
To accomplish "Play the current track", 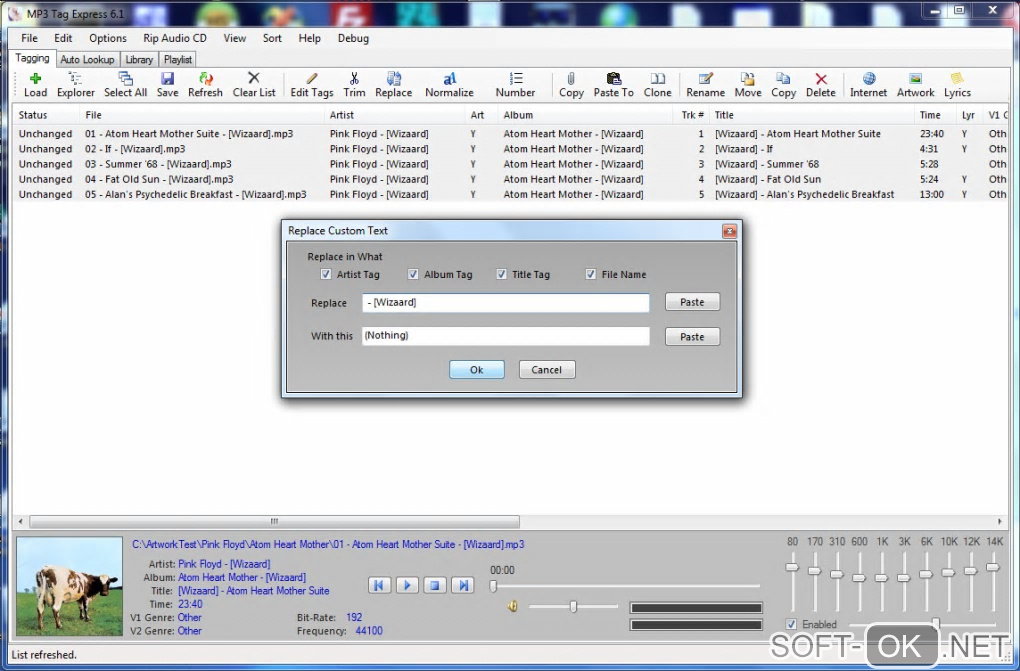I will point(407,585).
